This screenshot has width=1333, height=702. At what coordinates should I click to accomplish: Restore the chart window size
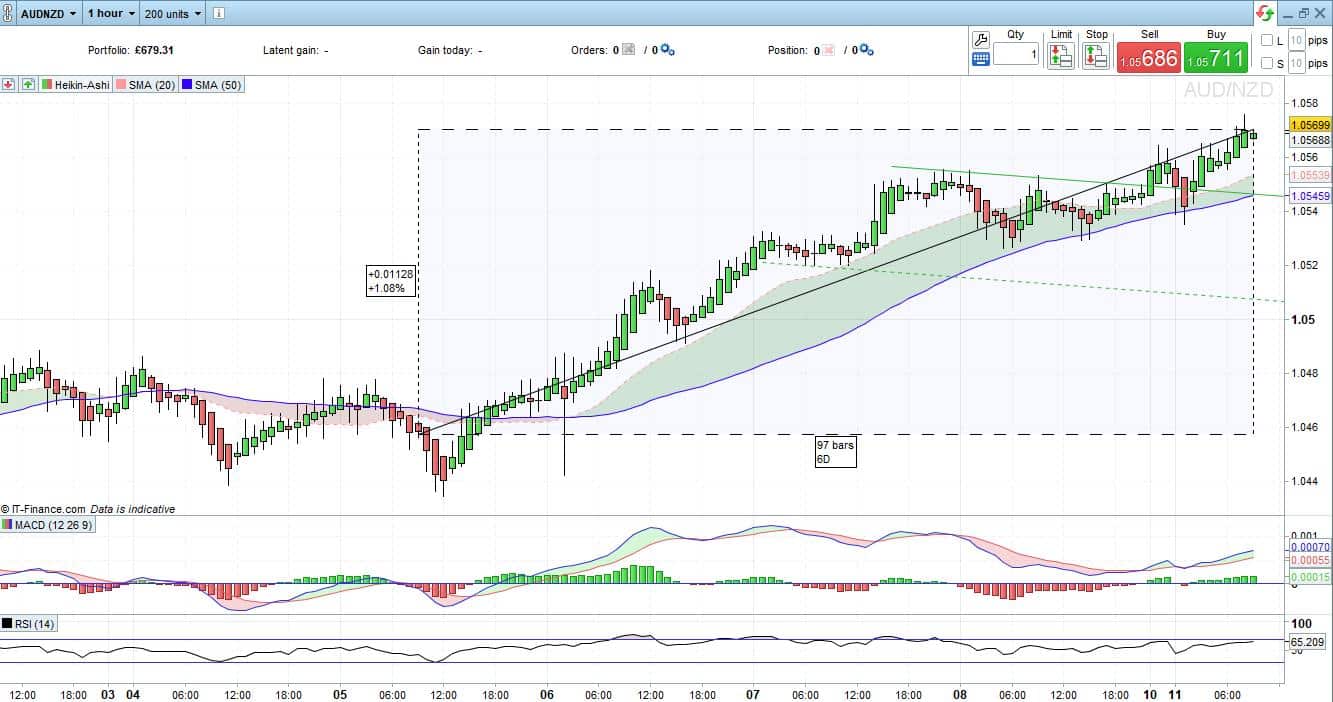pyautogui.click(x=1303, y=13)
